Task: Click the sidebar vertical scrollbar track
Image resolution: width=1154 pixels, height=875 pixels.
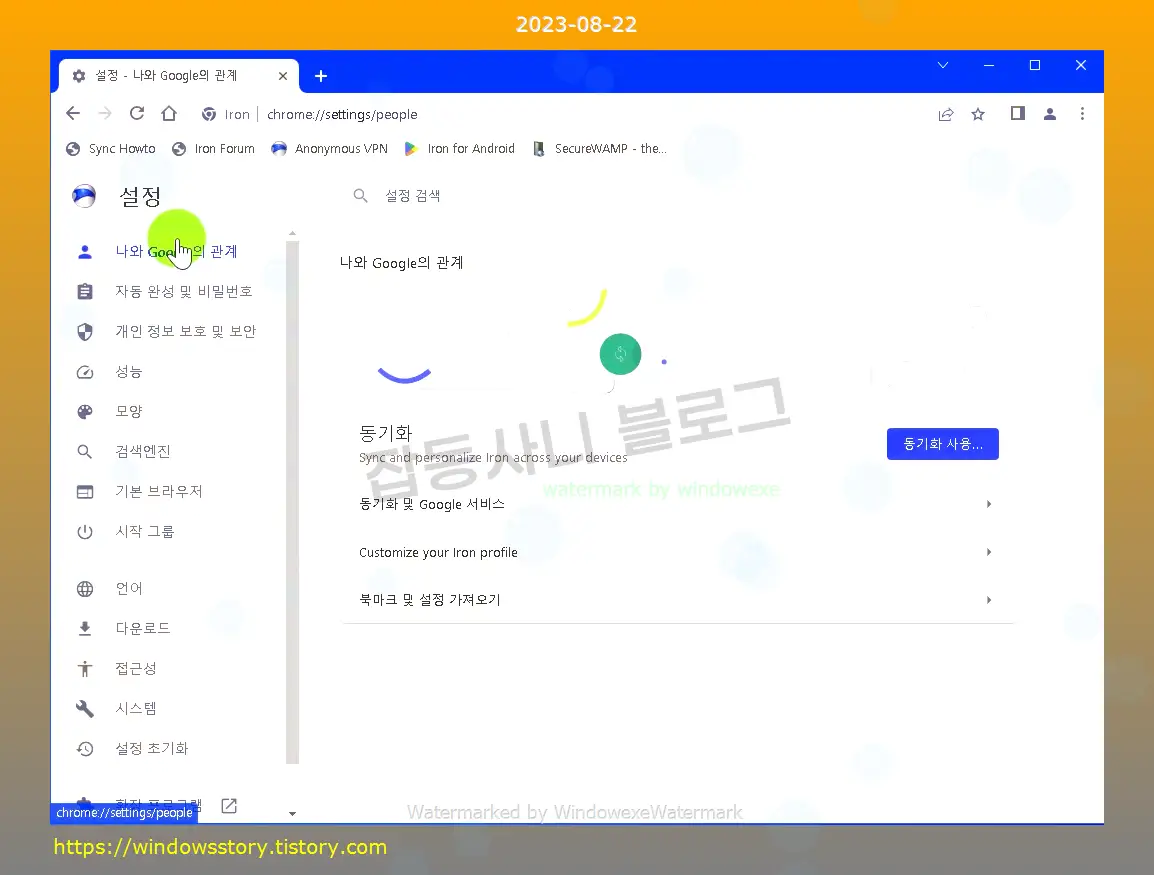Action: (292, 502)
